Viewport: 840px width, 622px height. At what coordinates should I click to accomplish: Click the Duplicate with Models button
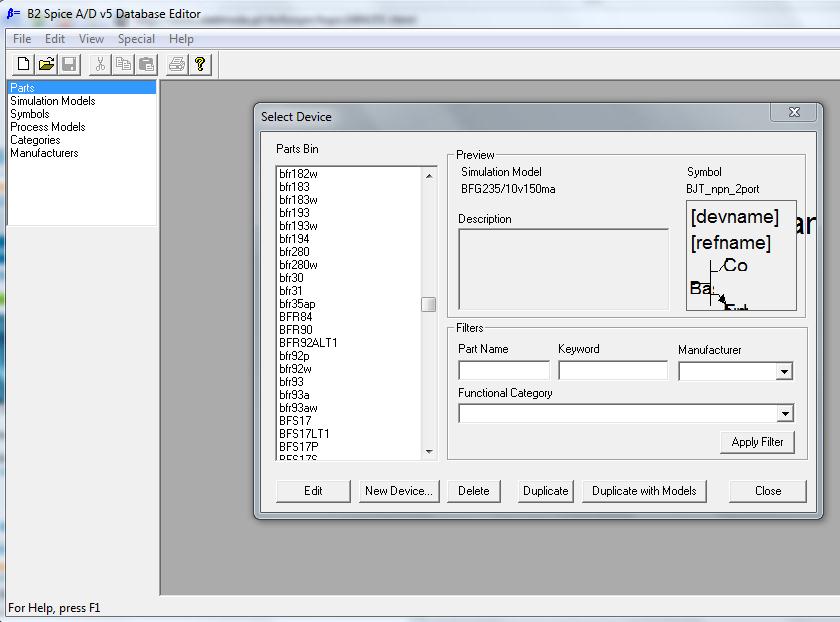644,491
